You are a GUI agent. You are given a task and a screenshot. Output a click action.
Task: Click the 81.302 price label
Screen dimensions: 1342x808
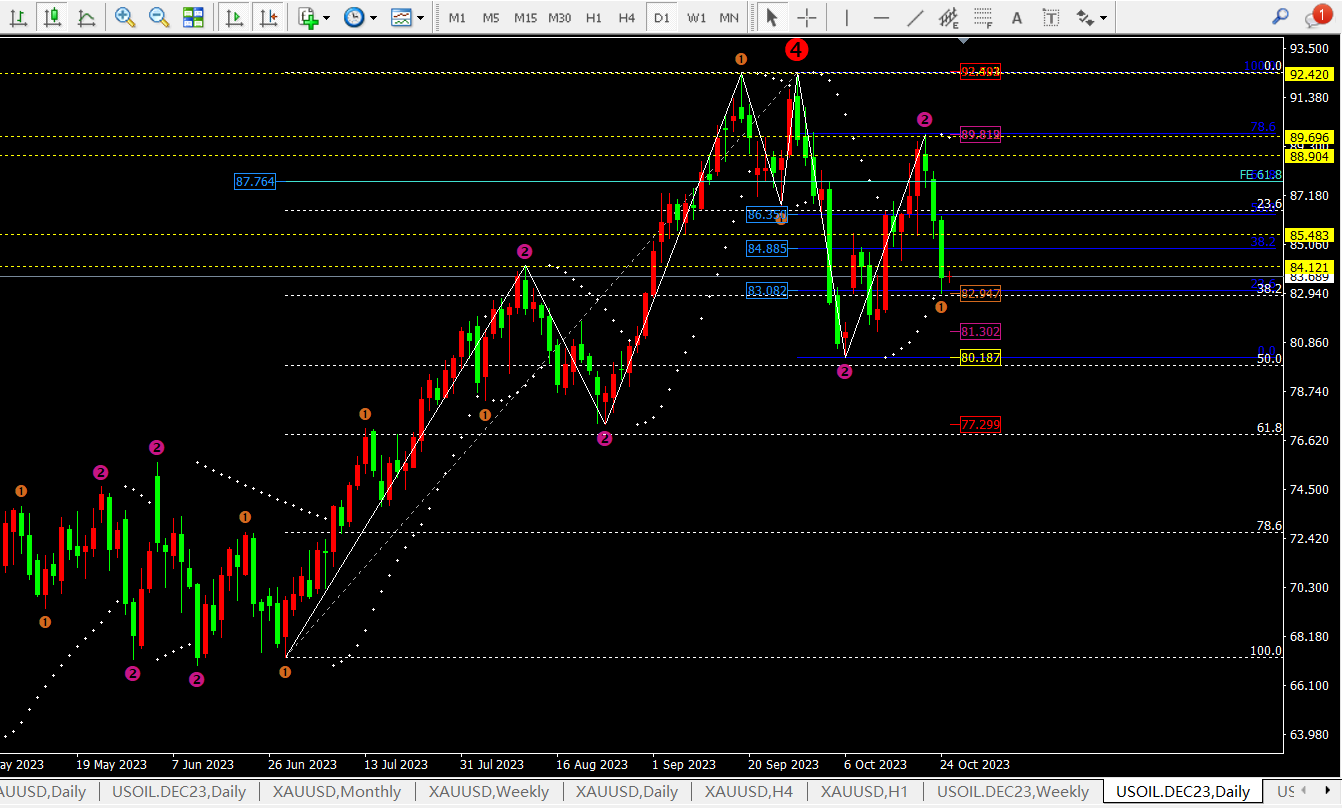(980, 331)
